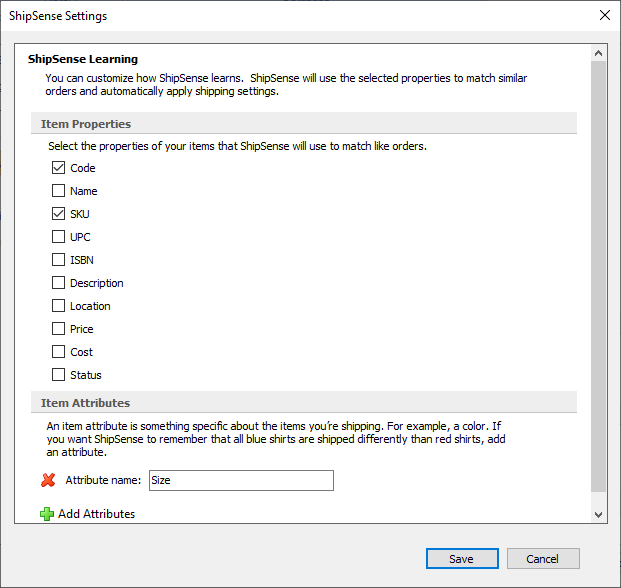The image size is (621, 588).
Task: Click the Cancel button
Action: [543, 559]
